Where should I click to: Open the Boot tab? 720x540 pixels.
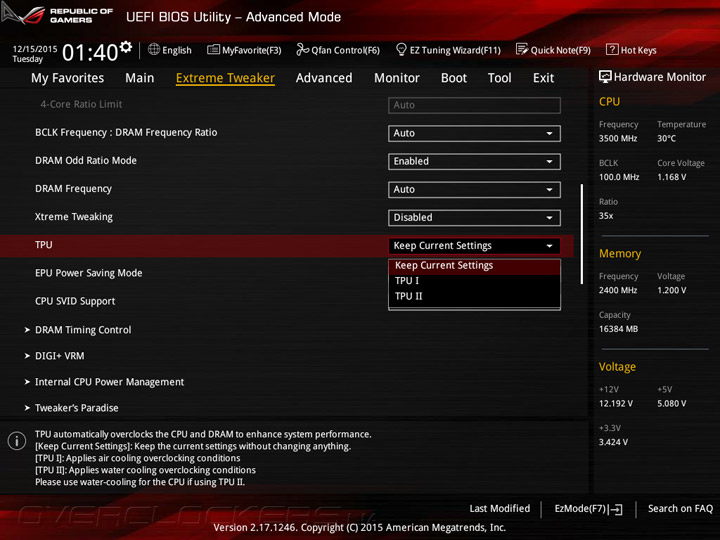coord(454,78)
